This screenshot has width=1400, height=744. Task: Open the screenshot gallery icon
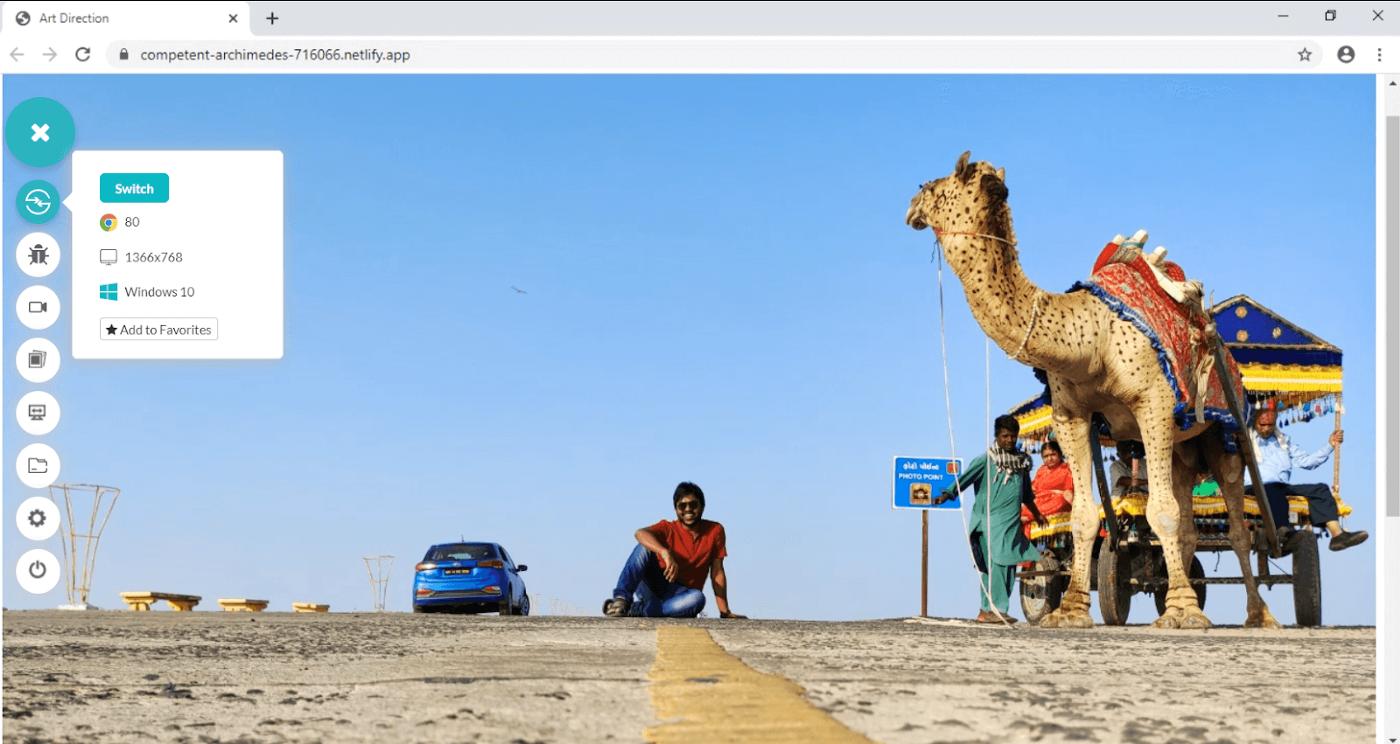[x=38, y=360]
